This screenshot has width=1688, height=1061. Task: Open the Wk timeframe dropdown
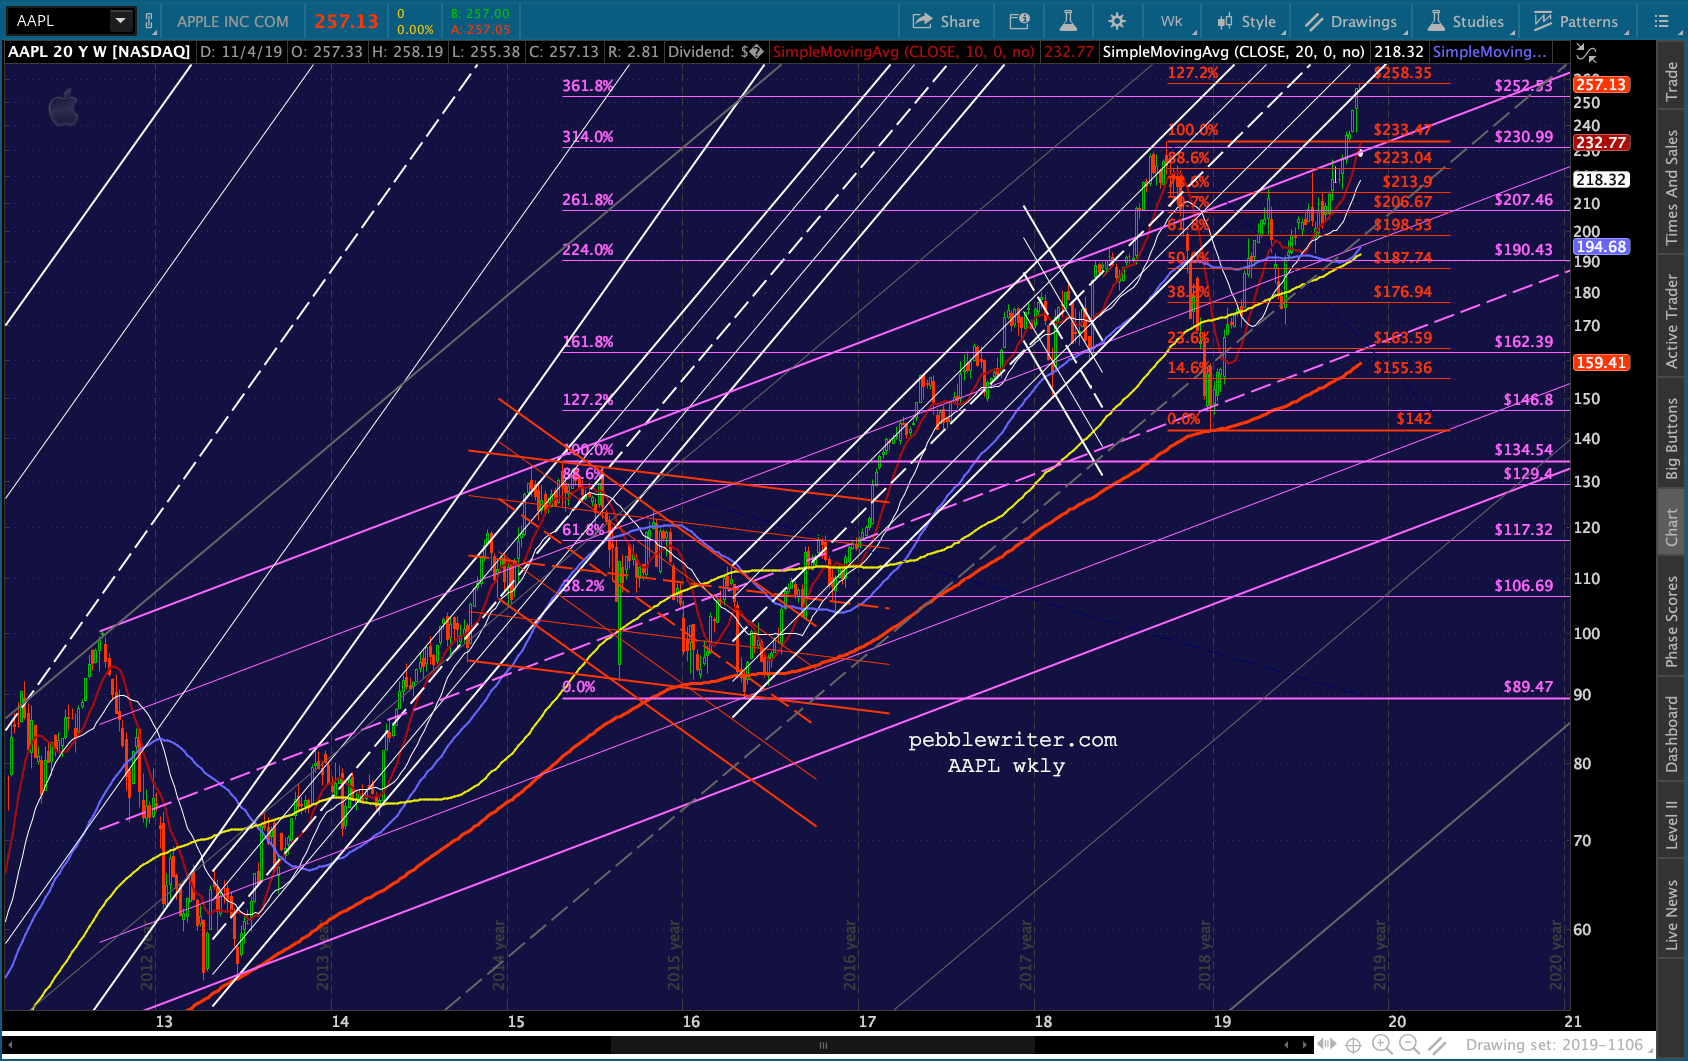pos(1172,21)
